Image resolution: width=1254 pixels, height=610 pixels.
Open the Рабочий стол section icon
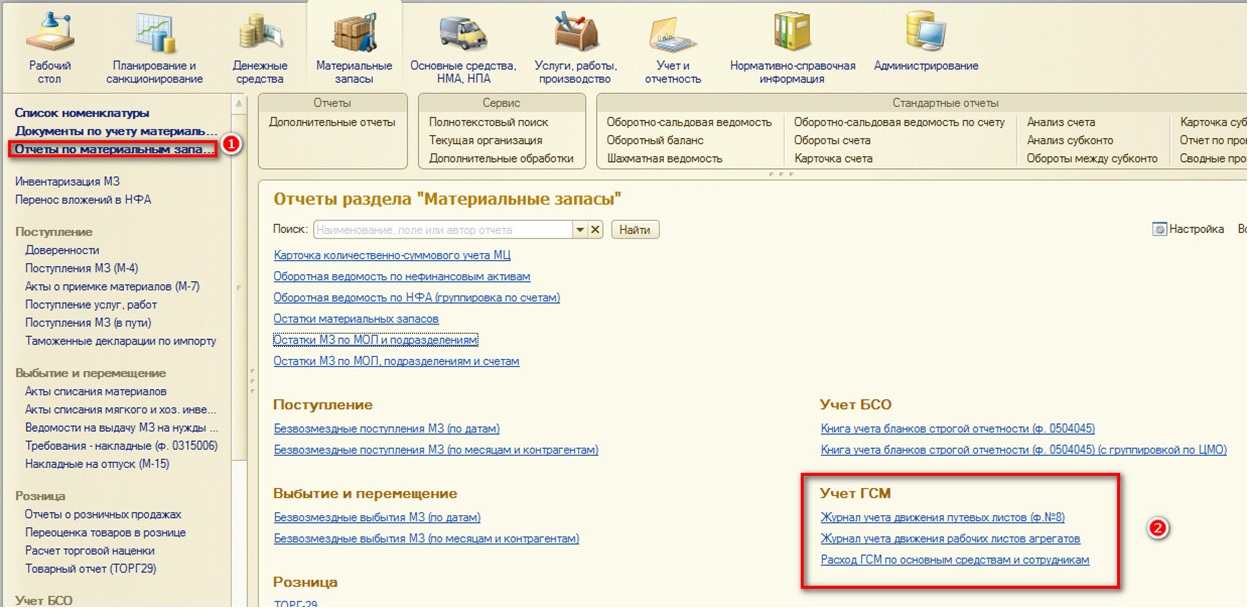pos(48,31)
